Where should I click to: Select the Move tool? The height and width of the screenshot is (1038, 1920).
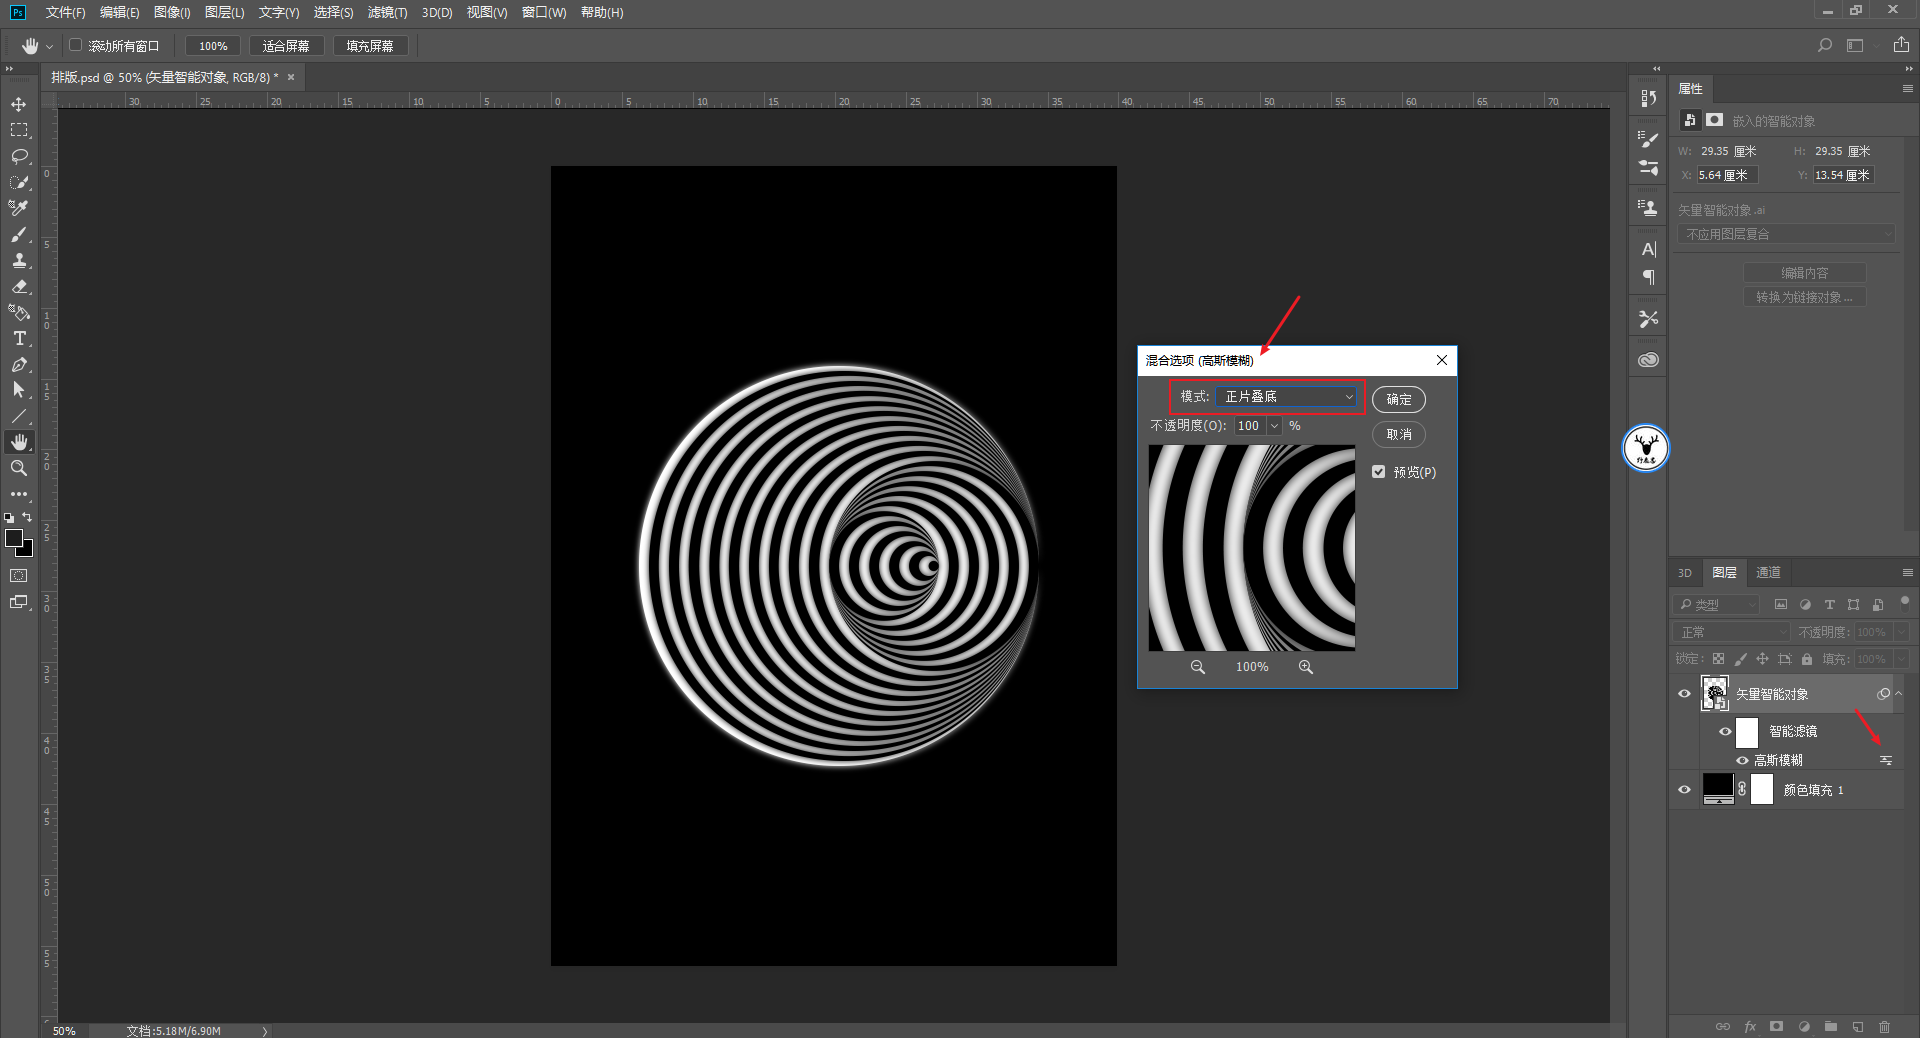tap(19, 104)
